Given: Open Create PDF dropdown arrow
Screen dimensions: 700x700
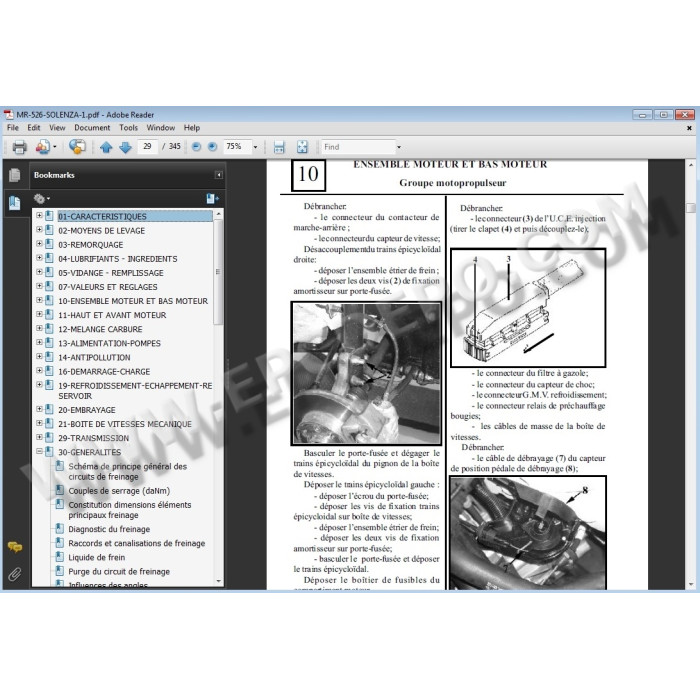Looking at the screenshot, I should tap(55, 147).
